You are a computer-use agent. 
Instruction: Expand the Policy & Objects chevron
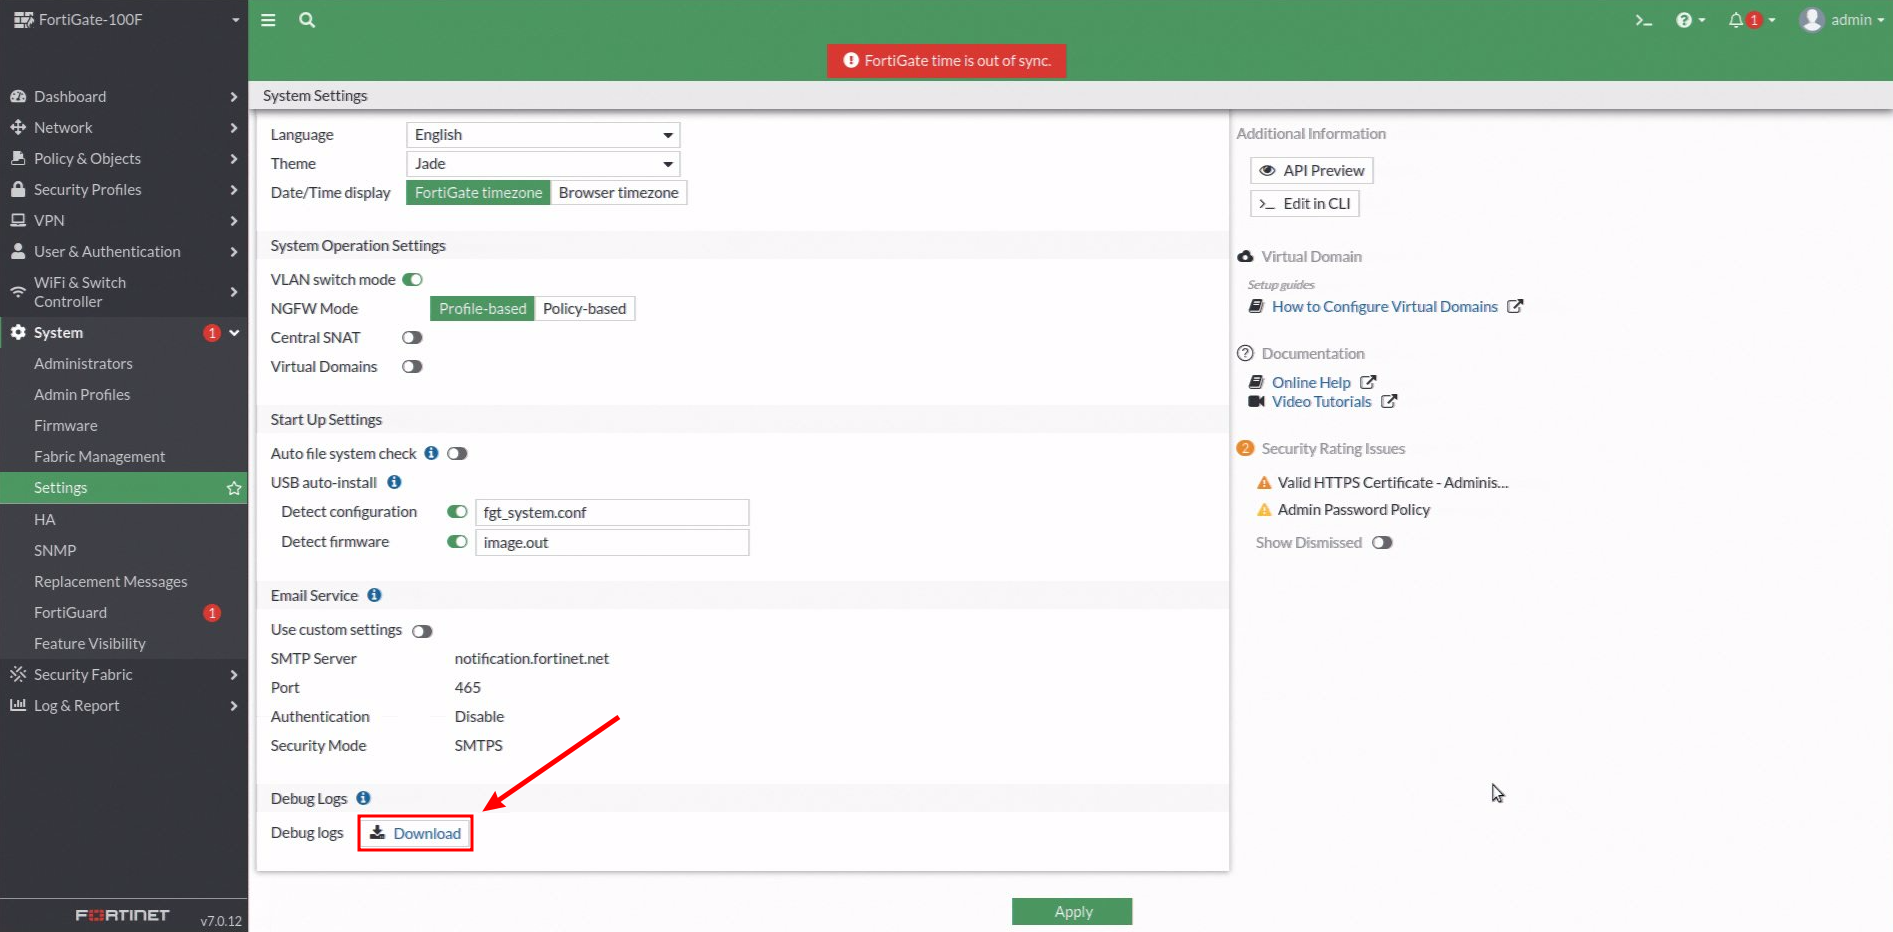coord(234,159)
